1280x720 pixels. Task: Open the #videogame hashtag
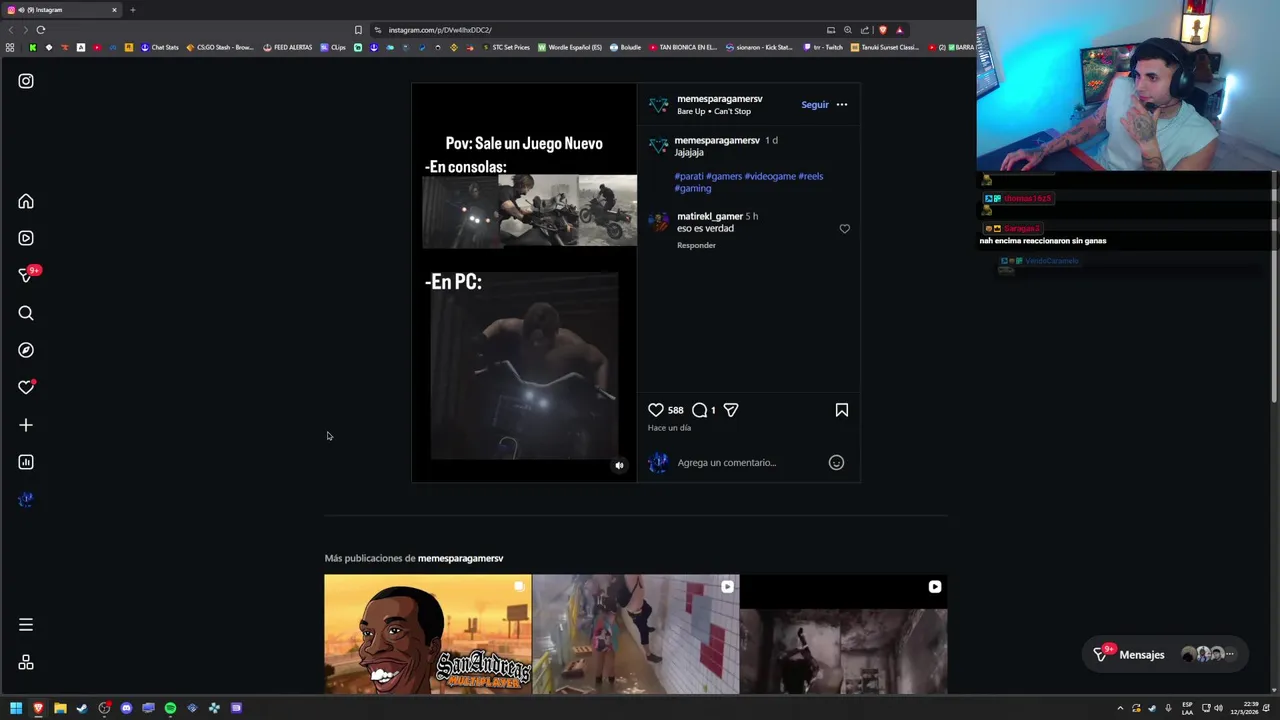(x=770, y=176)
